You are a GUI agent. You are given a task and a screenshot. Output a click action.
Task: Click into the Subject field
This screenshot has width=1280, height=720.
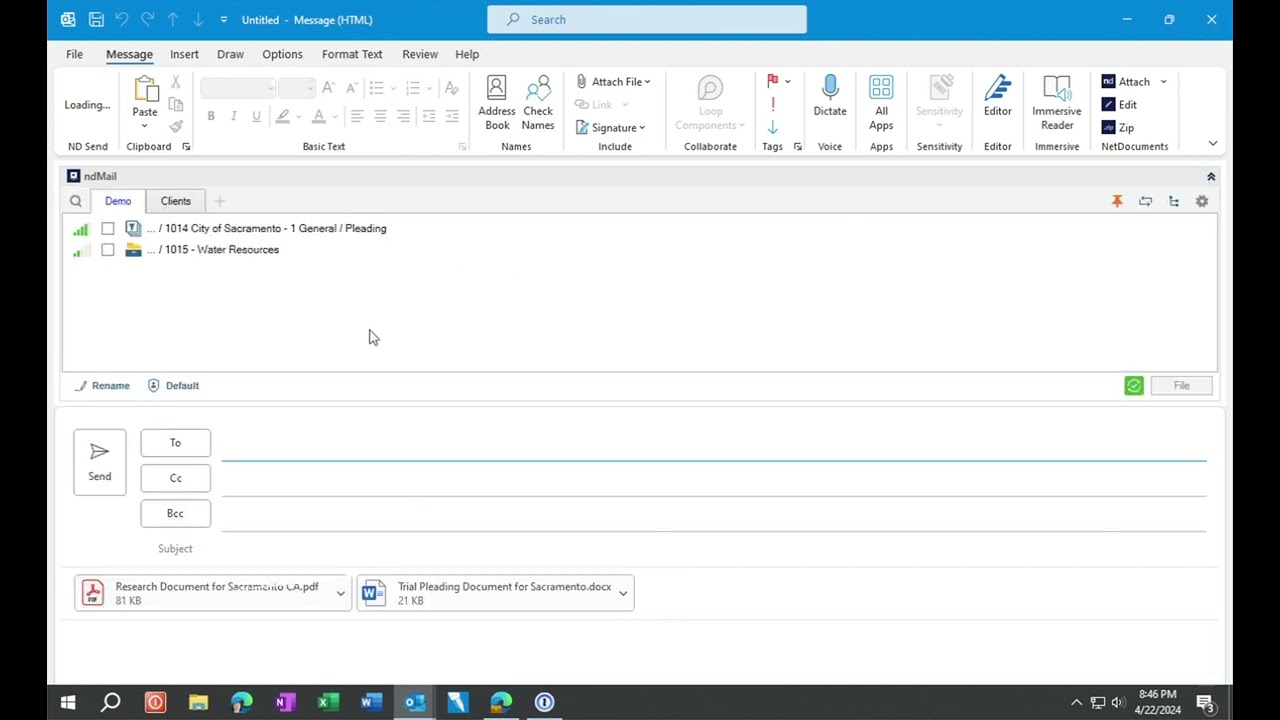tap(714, 549)
